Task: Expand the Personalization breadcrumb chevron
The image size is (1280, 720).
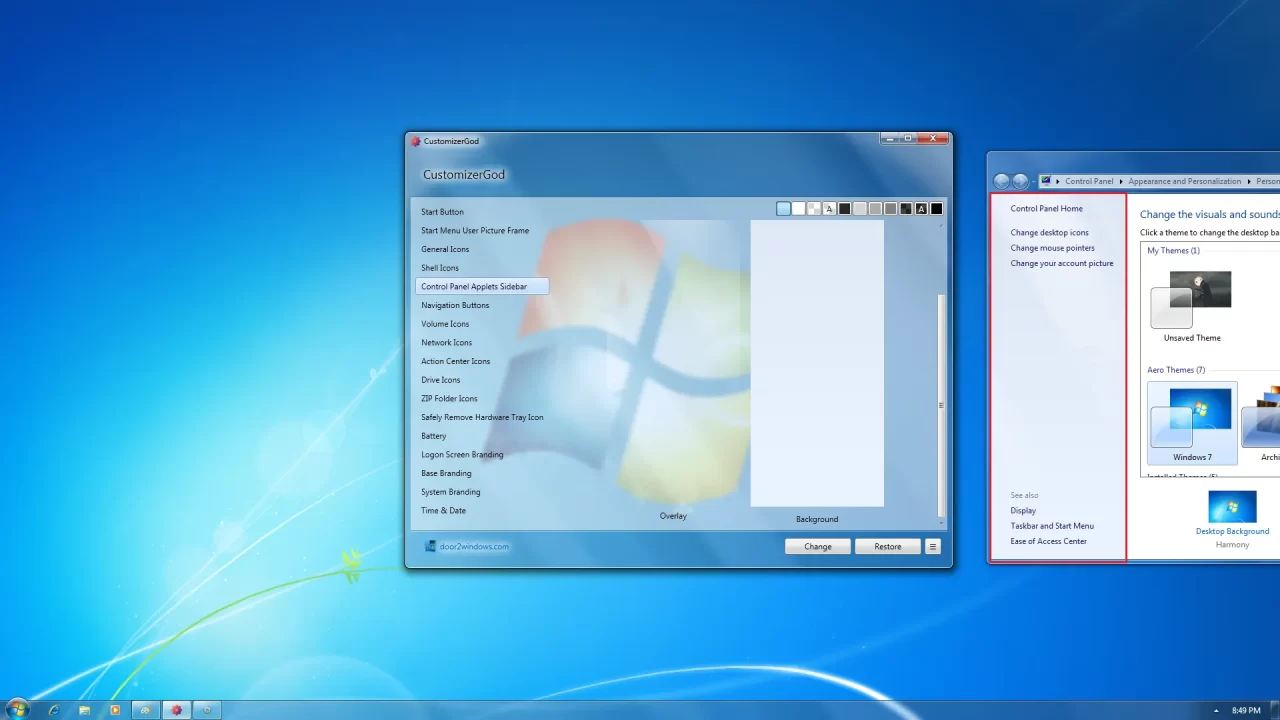Action: (1251, 181)
